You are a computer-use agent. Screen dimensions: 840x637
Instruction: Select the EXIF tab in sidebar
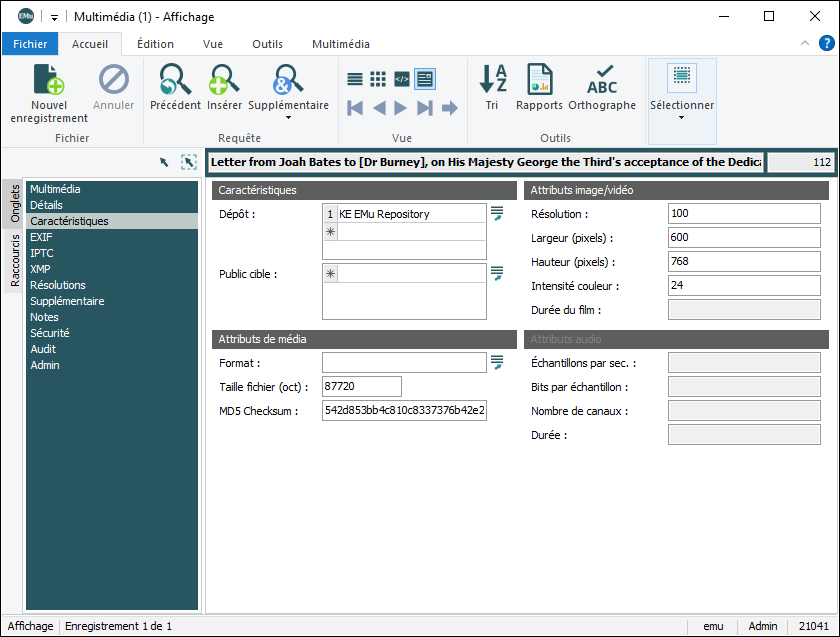(x=41, y=237)
